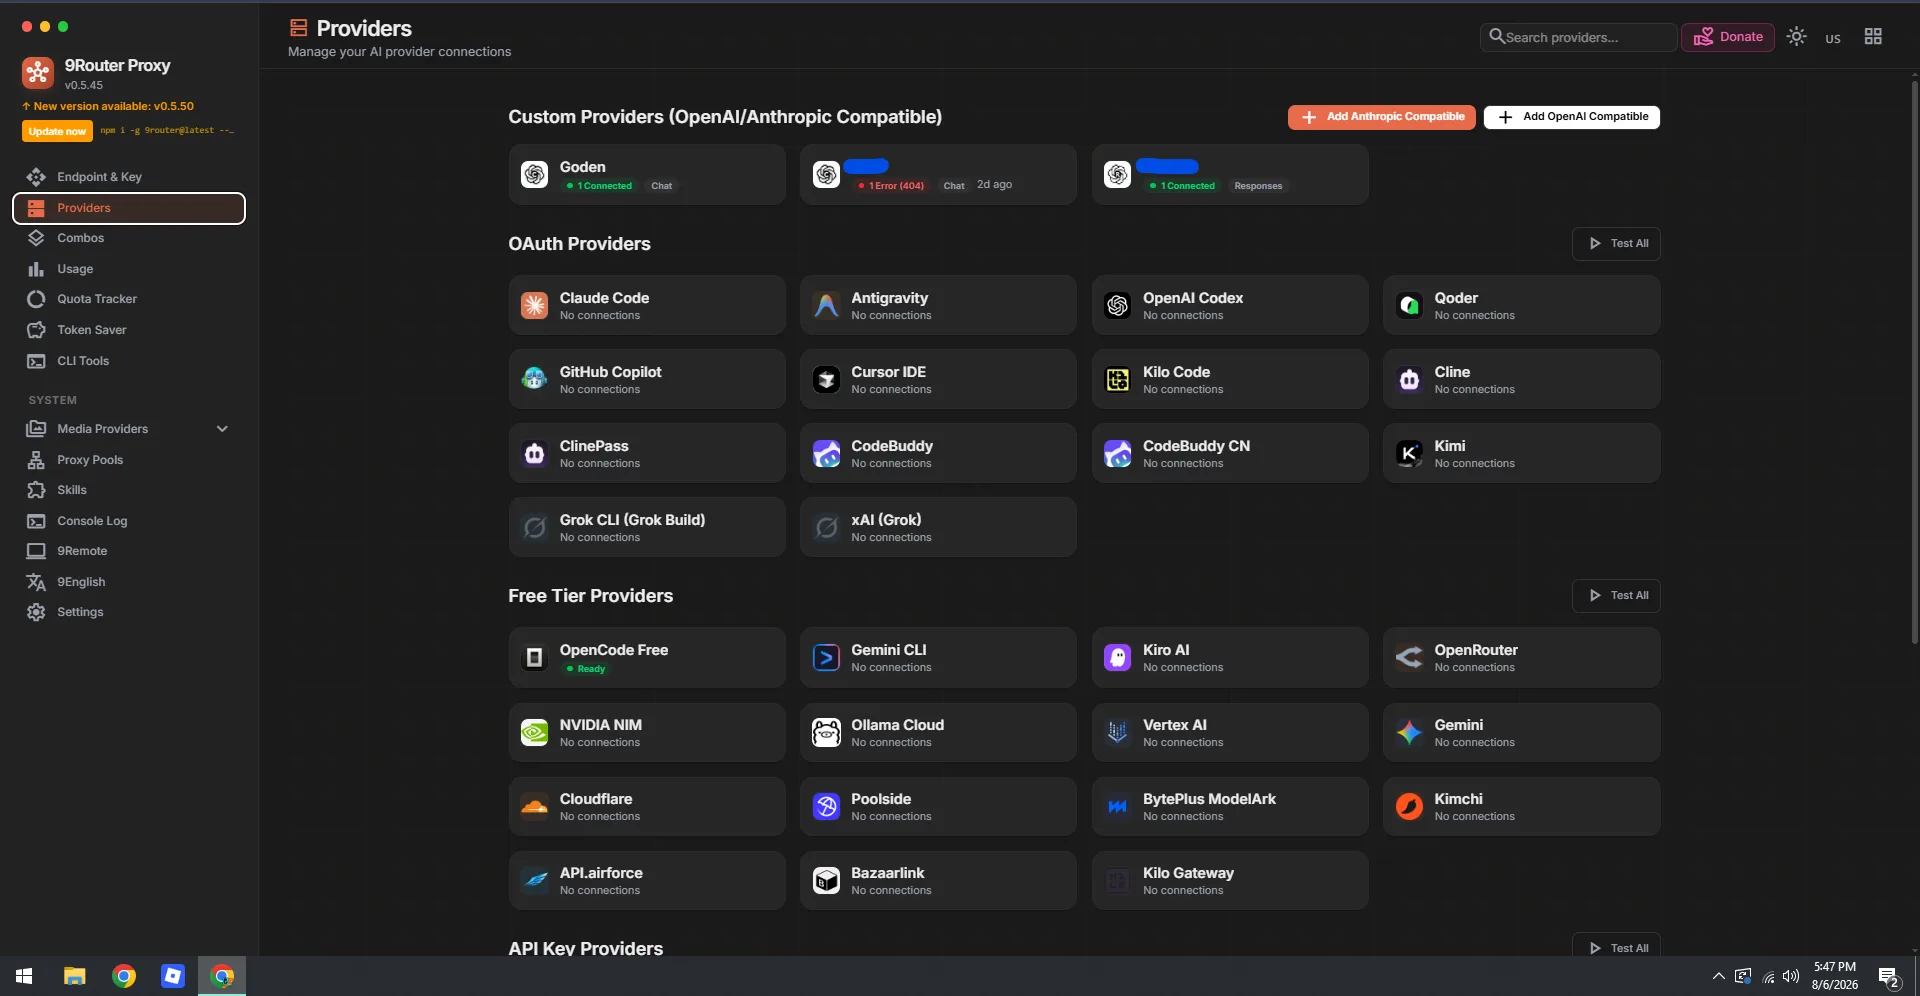Click the Cursor IDE provider icon
Screen dimensions: 1920x996
826,379
